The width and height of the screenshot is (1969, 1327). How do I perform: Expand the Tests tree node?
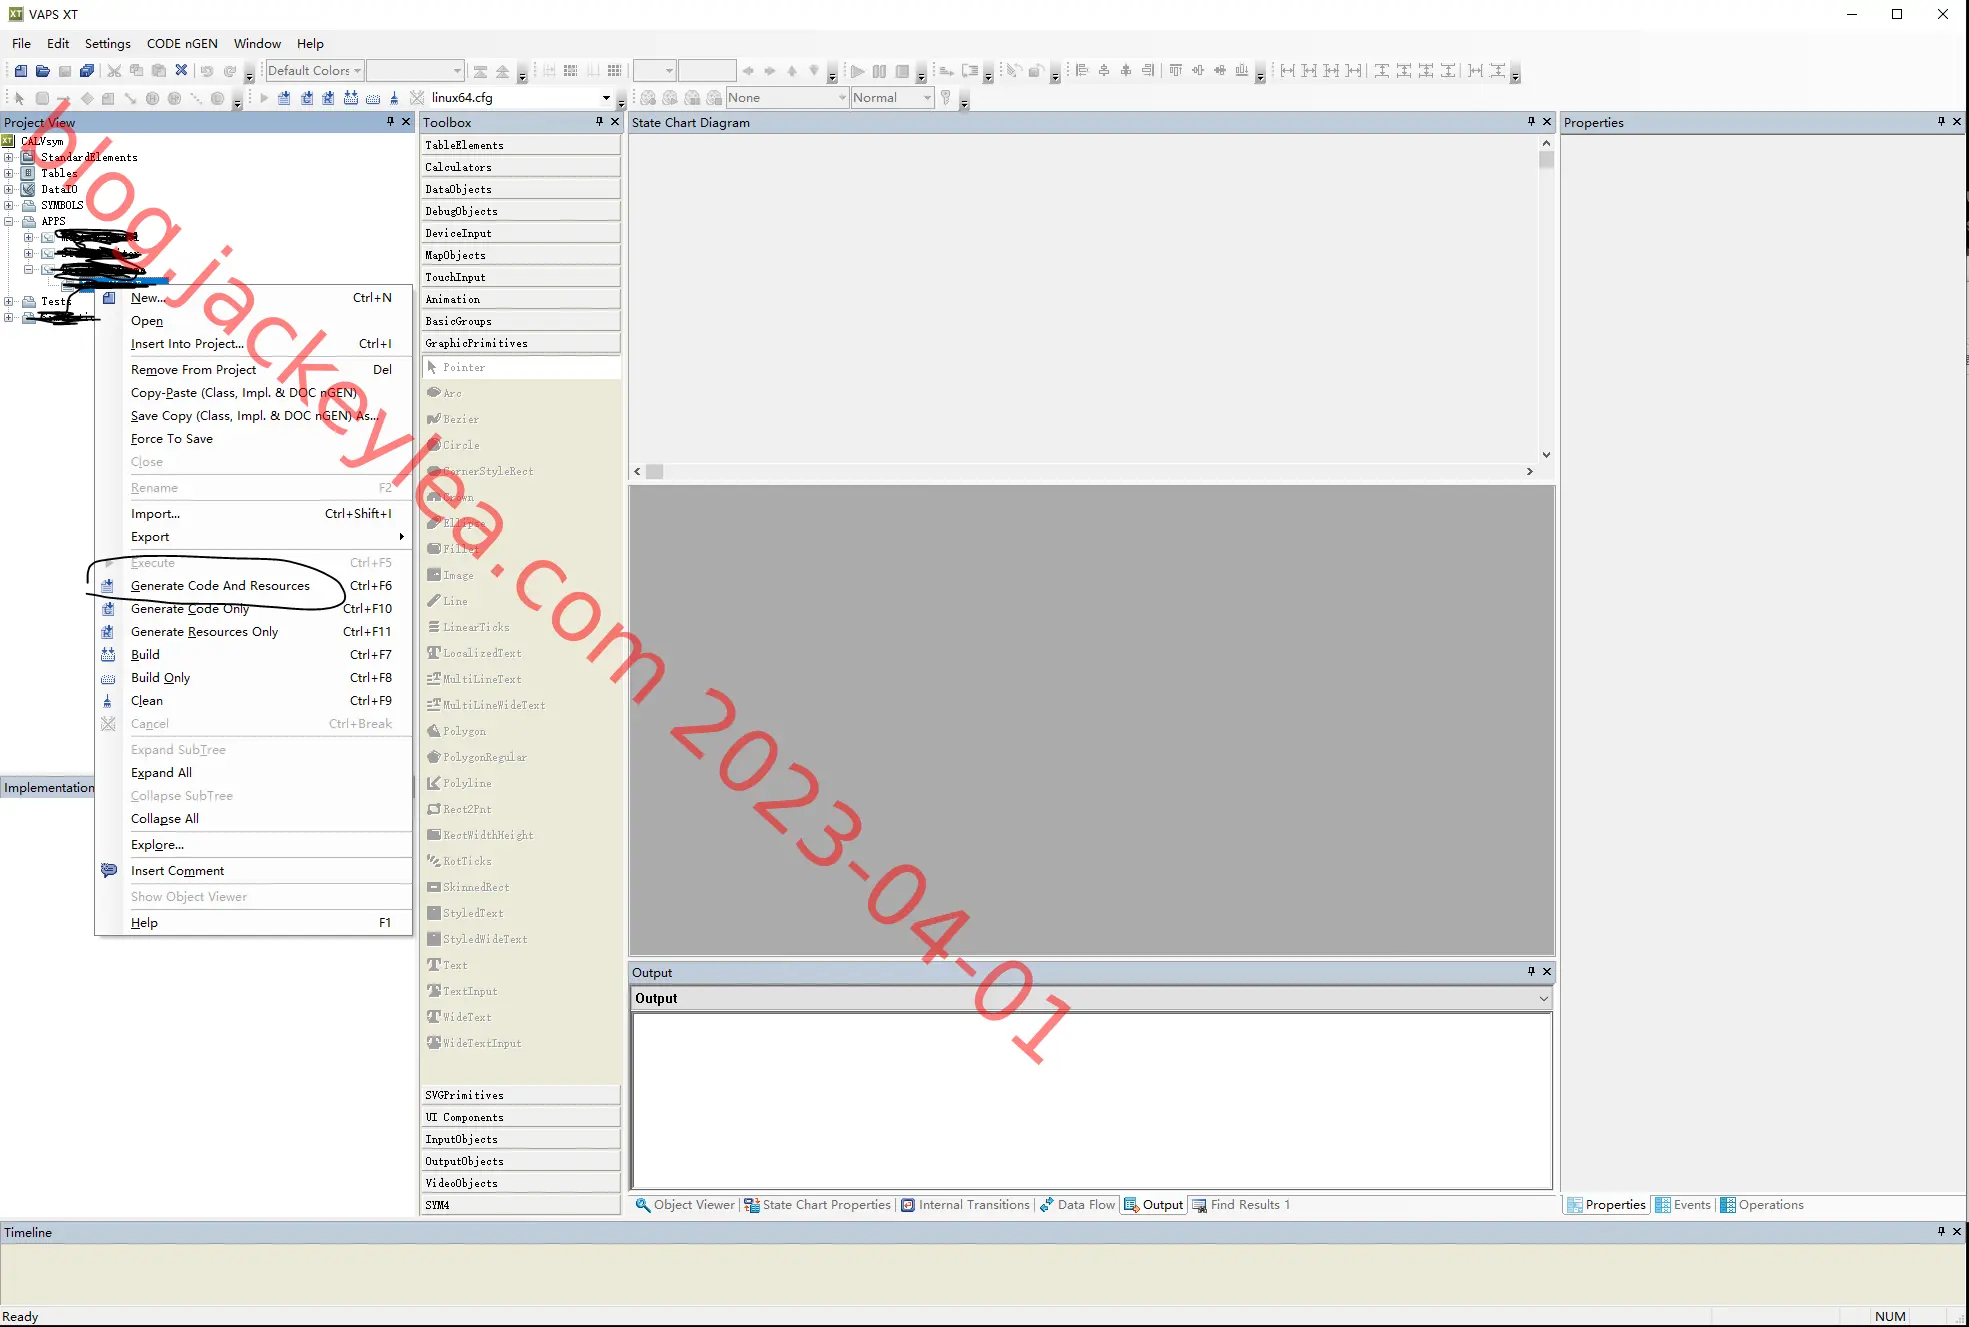pyautogui.click(x=9, y=302)
